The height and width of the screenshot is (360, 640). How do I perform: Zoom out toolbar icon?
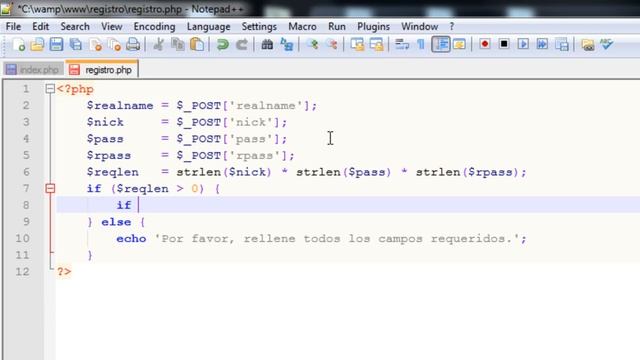(332, 44)
